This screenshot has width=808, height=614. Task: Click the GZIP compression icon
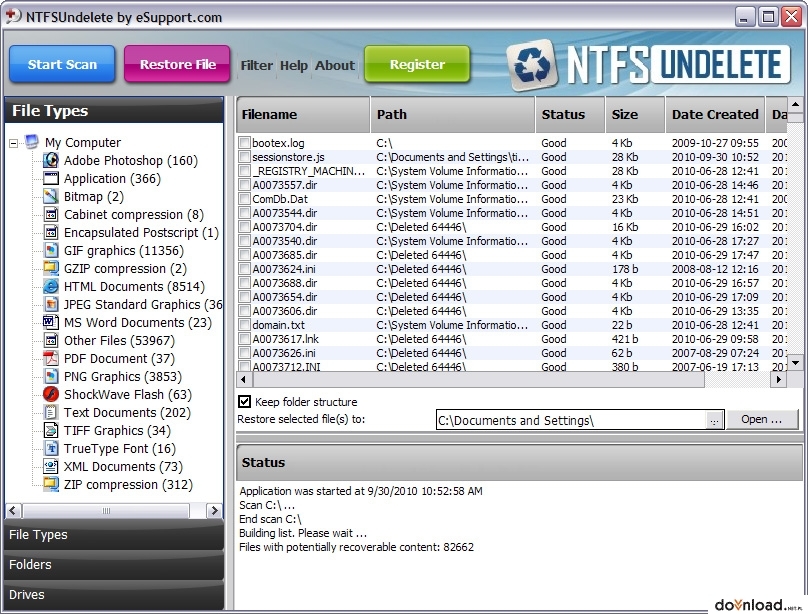tap(50, 268)
